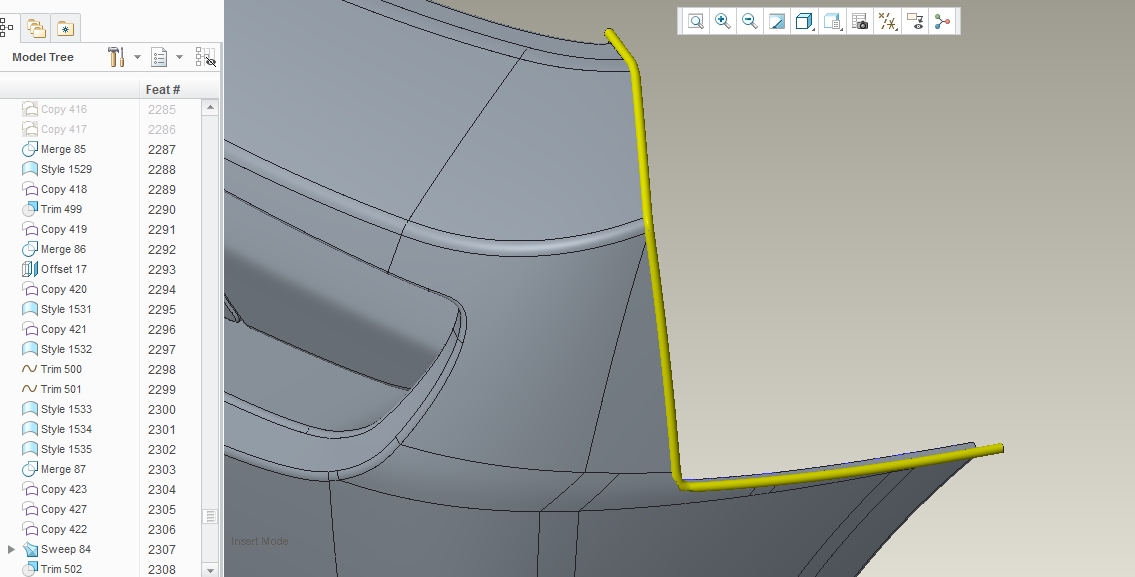Open the View Manager camera icon

(860, 21)
